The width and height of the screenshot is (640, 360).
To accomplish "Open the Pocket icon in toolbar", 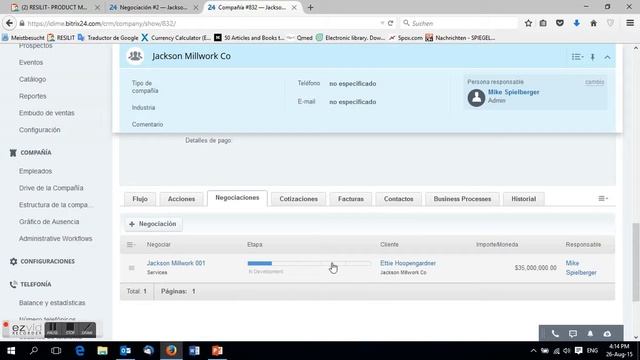I will point(560,23).
